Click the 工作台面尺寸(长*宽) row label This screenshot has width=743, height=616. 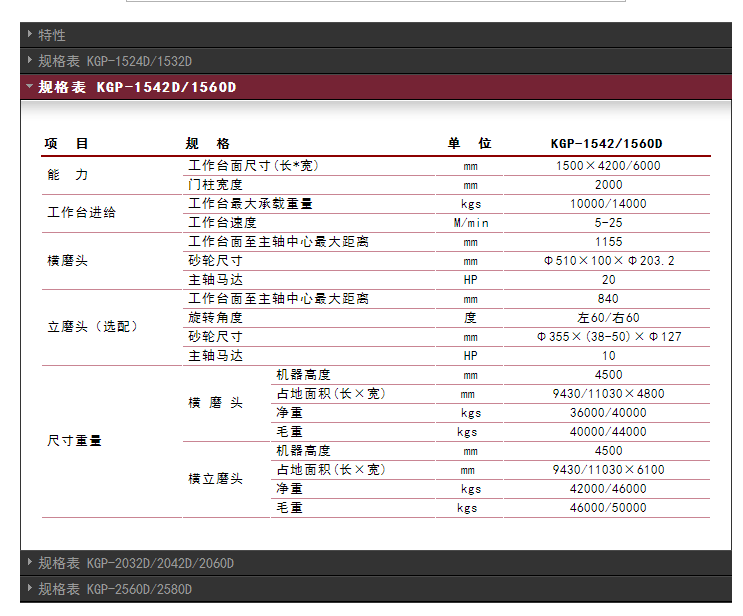254,166
